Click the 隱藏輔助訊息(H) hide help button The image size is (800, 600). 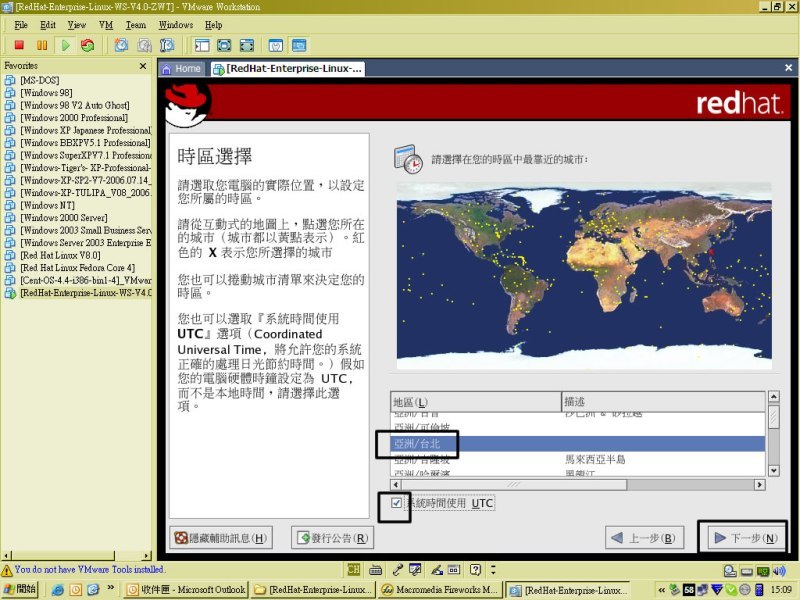pos(221,538)
